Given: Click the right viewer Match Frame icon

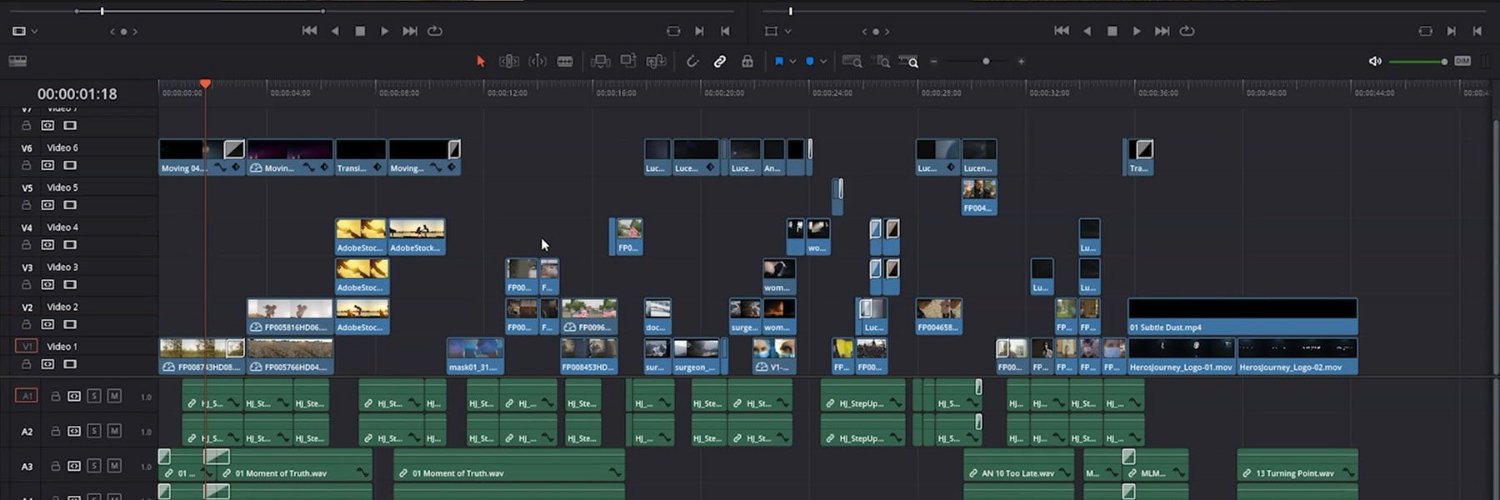Looking at the screenshot, I should coord(1425,31).
